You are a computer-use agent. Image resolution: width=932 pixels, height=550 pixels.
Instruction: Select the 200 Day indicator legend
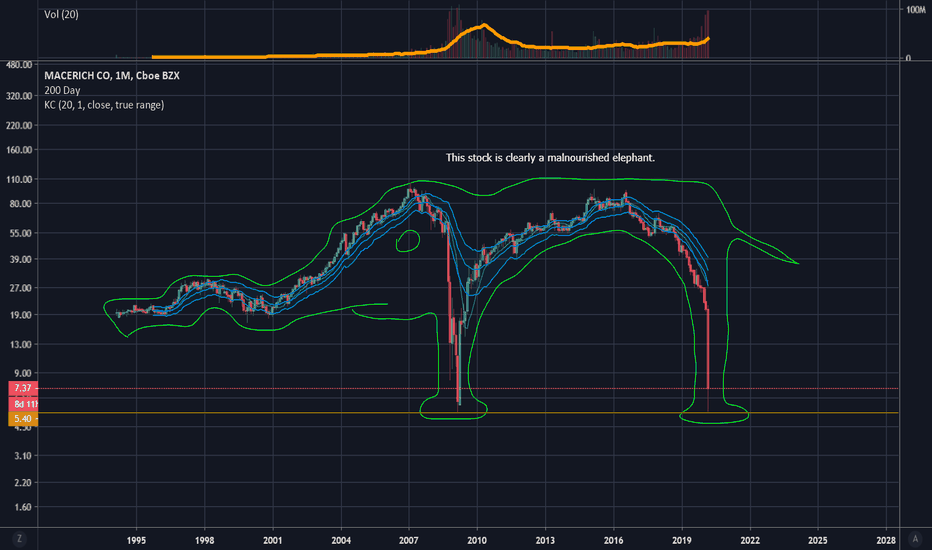point(62,90)
